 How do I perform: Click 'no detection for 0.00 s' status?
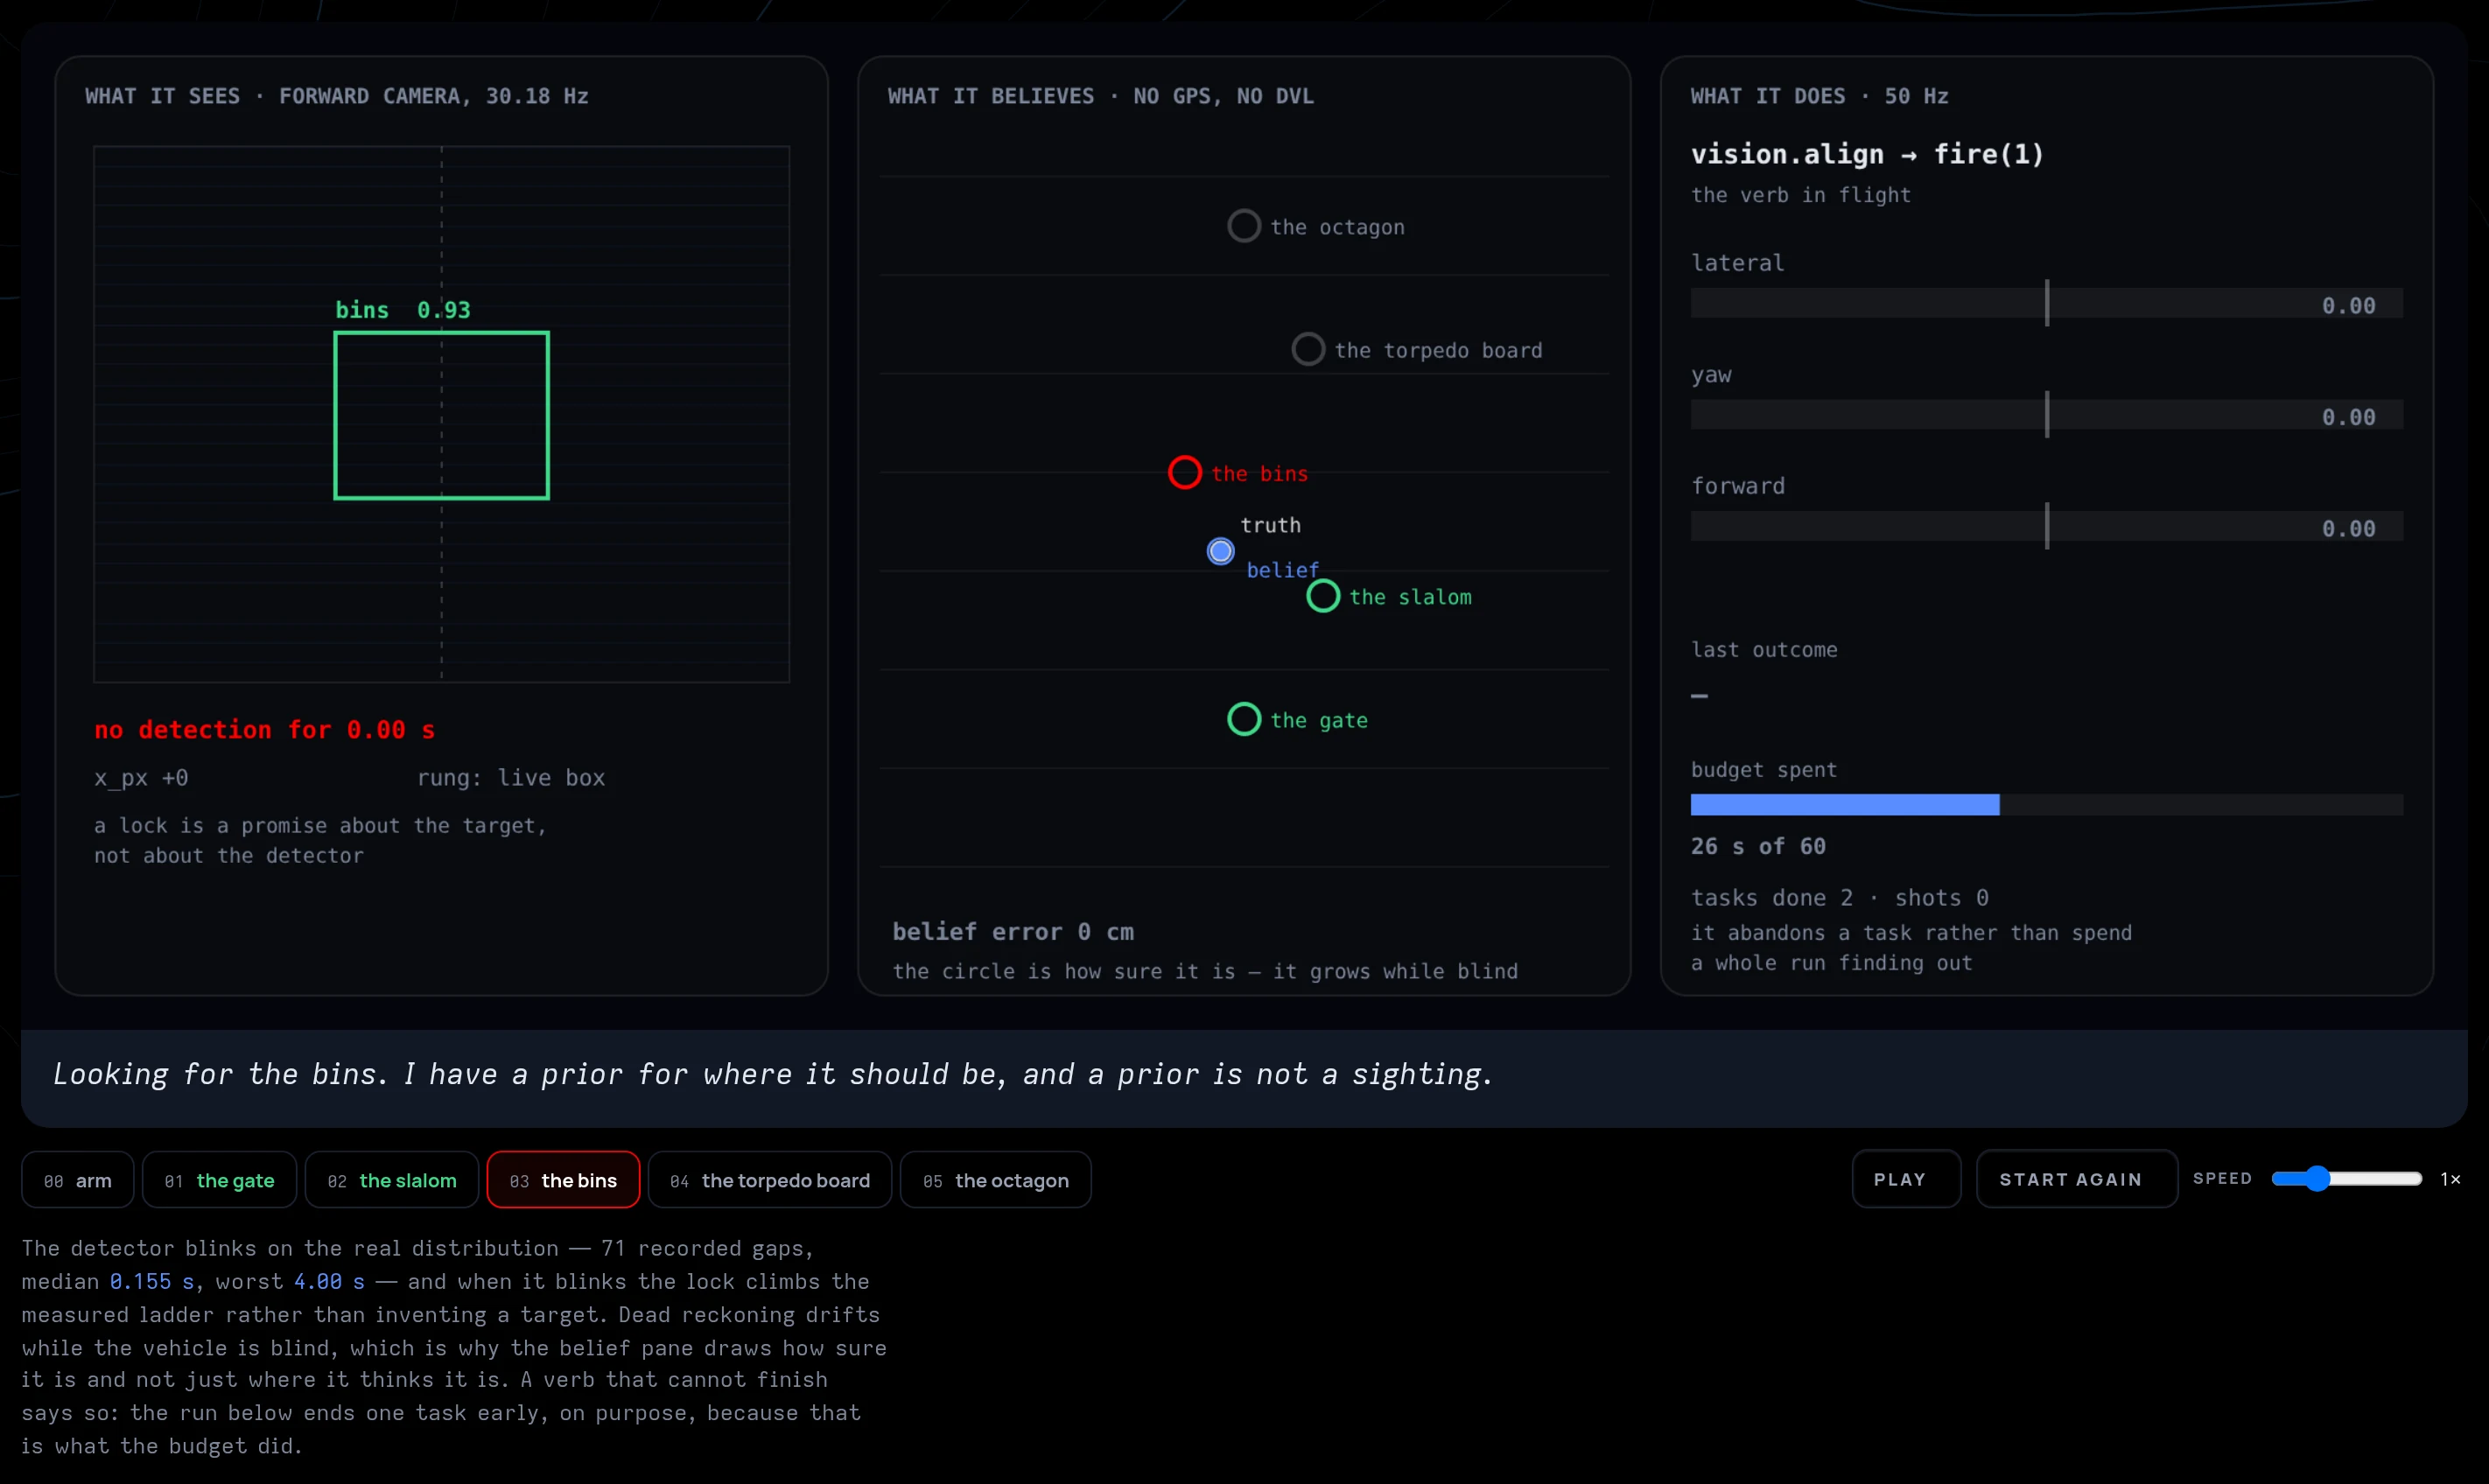(265, 730)
